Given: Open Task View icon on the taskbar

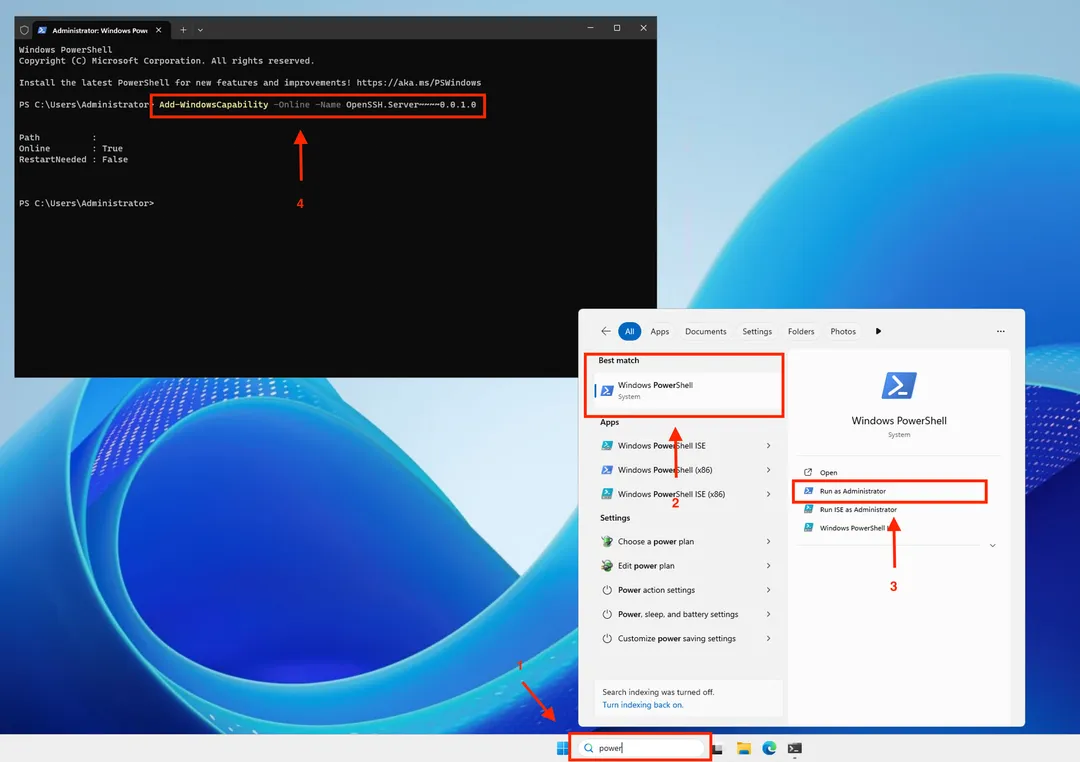Looking at the screenshot, I should point(718,749).
